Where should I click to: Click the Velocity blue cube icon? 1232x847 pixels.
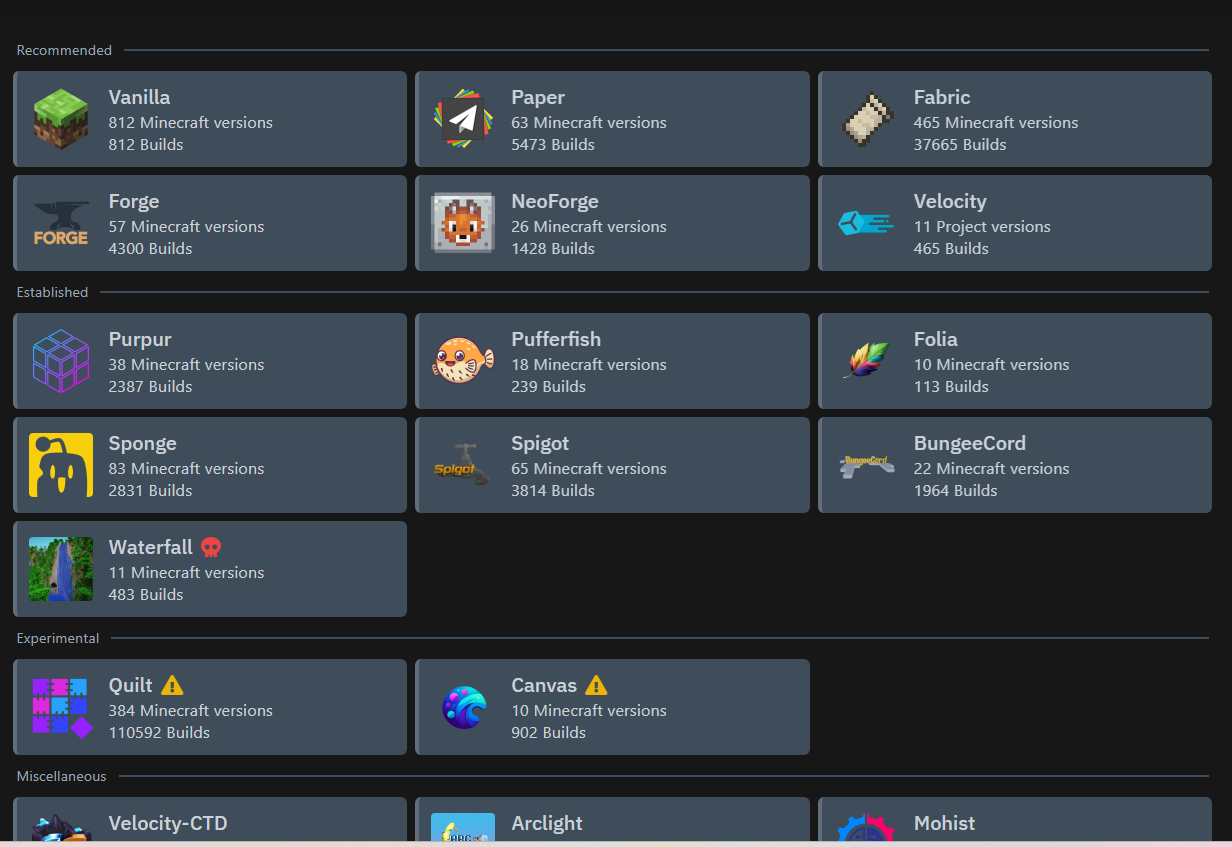pyautogui.click(x=866, y=223)
